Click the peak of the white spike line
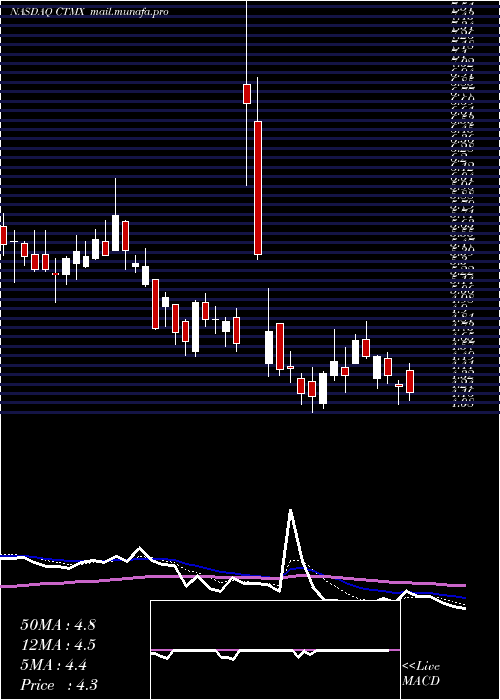This screenshot has height=700, width=500. coord(291,510)
